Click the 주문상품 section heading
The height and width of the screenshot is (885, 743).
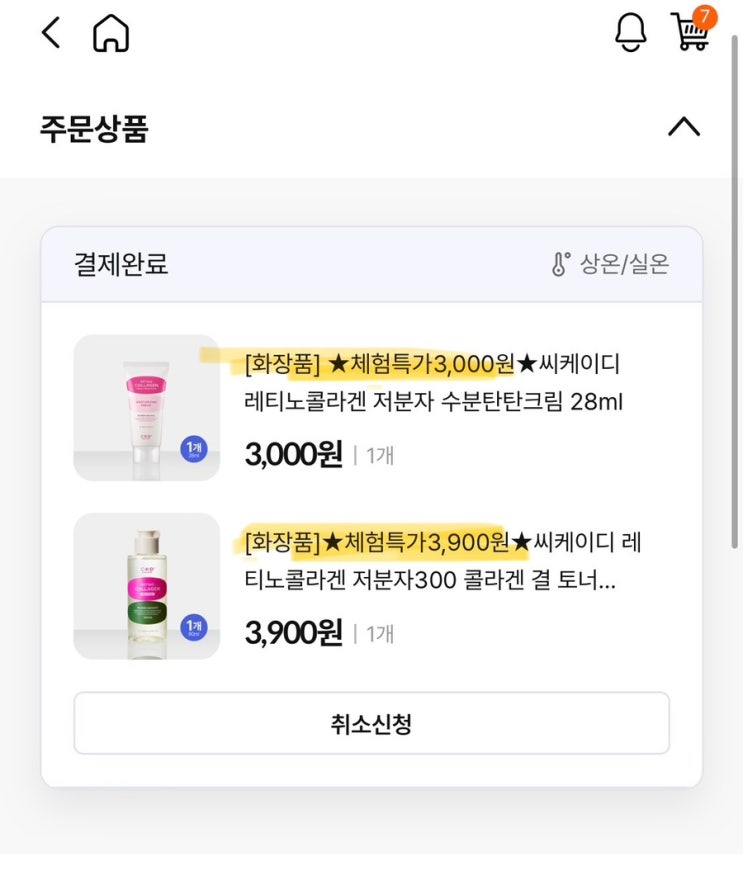click(94, 129)
